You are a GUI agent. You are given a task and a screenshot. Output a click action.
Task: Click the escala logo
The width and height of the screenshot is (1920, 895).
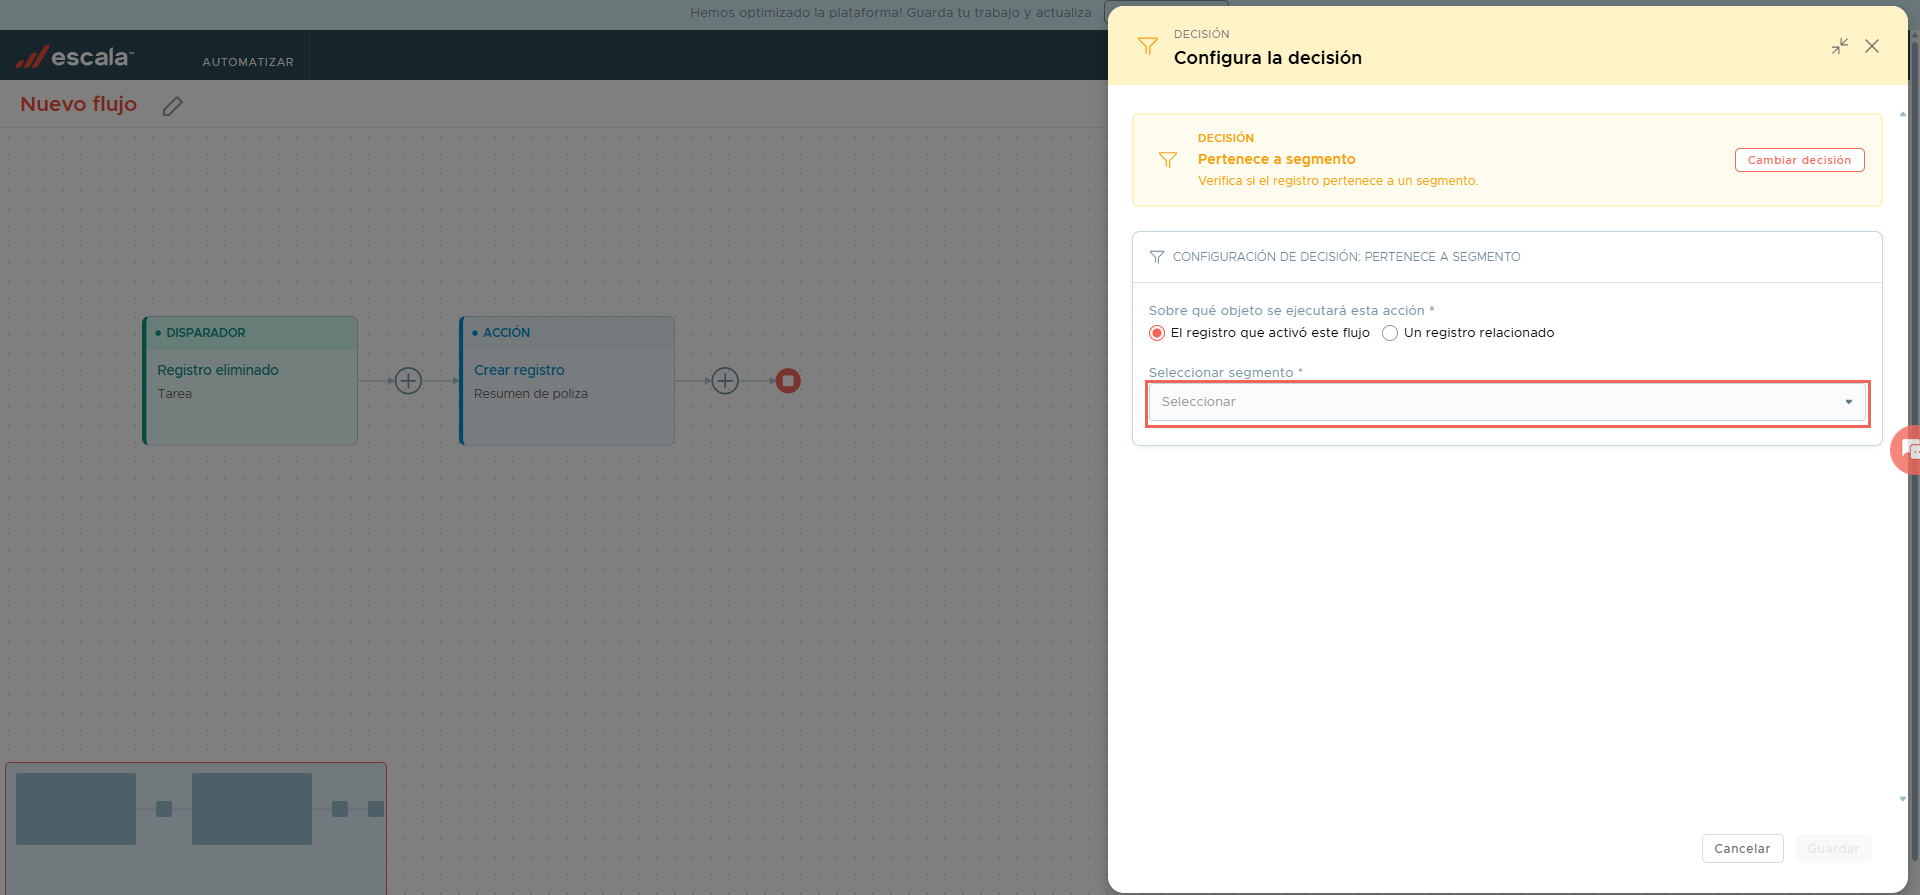tap(75, 57)
